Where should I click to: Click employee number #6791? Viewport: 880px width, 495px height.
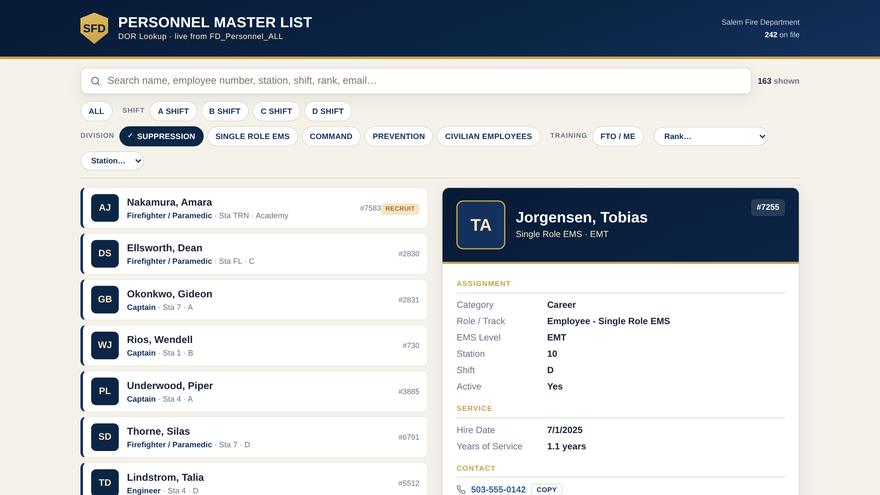pyautogui.click(x=409, y=437)
